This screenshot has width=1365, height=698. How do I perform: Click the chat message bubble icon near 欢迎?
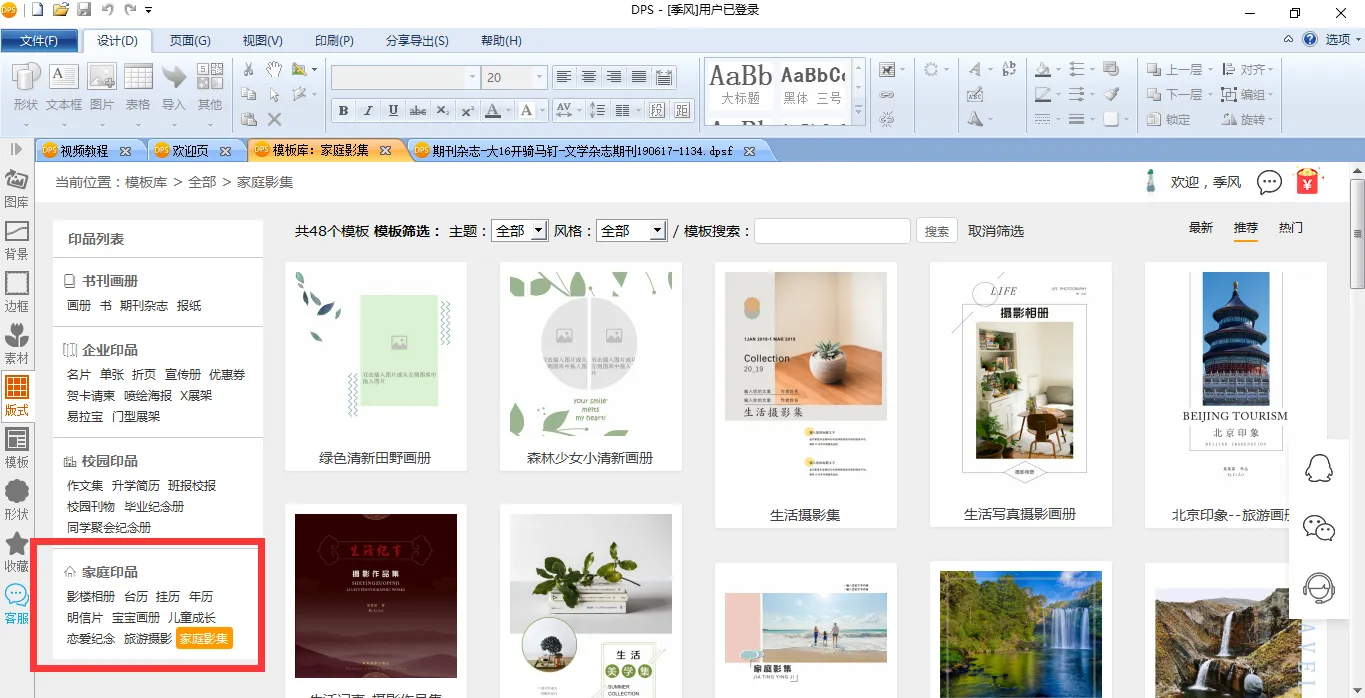(x=1269, y=182)
